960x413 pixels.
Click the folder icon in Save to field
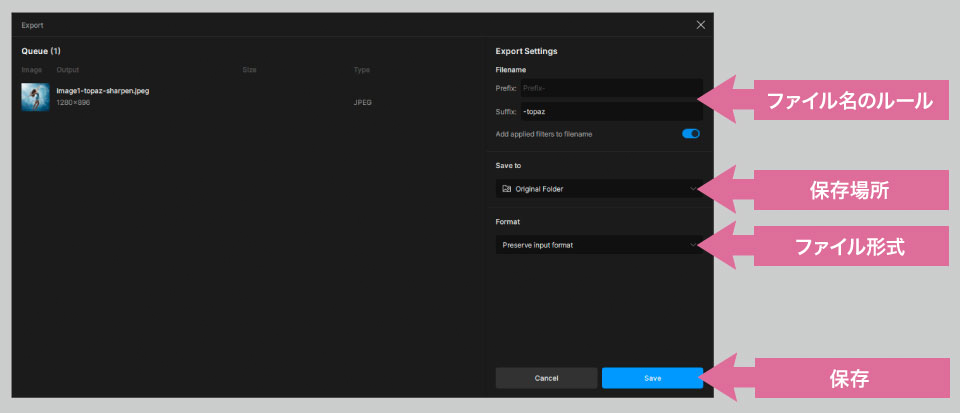coord(506,189)
